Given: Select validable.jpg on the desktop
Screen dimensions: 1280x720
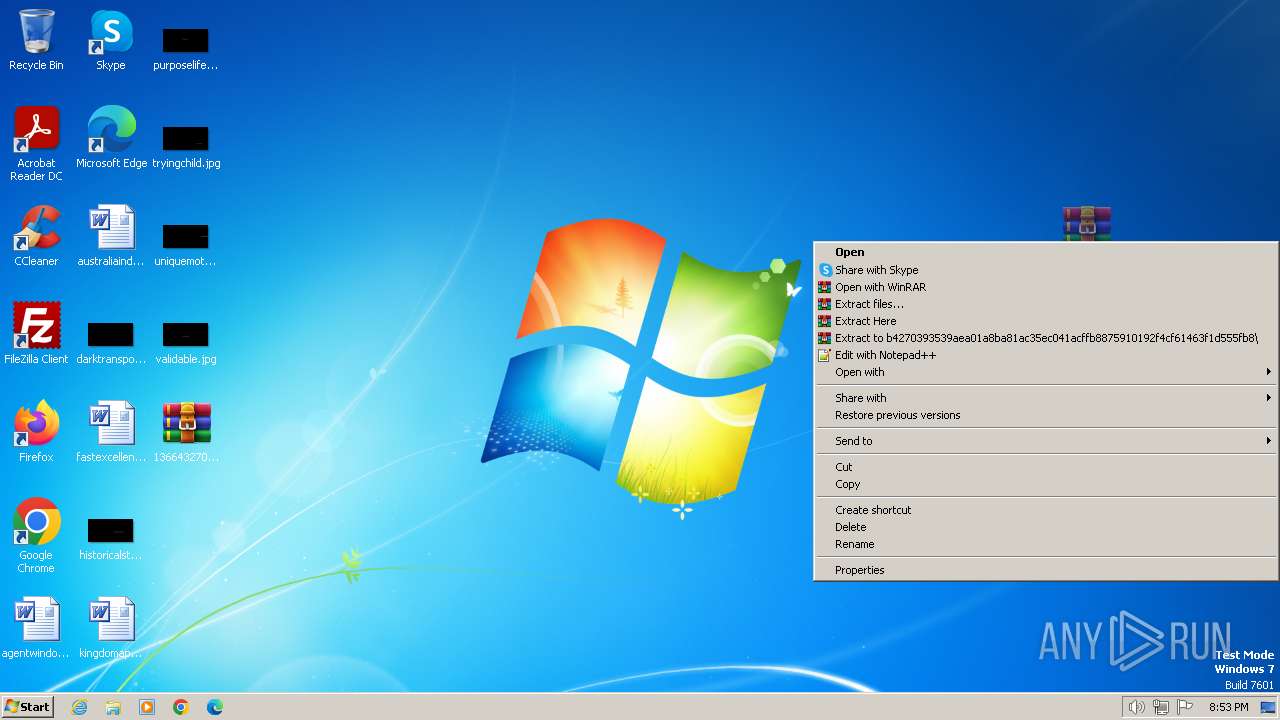Looking at the screenshot, I should pyautogui.click(x=185, y=342).
